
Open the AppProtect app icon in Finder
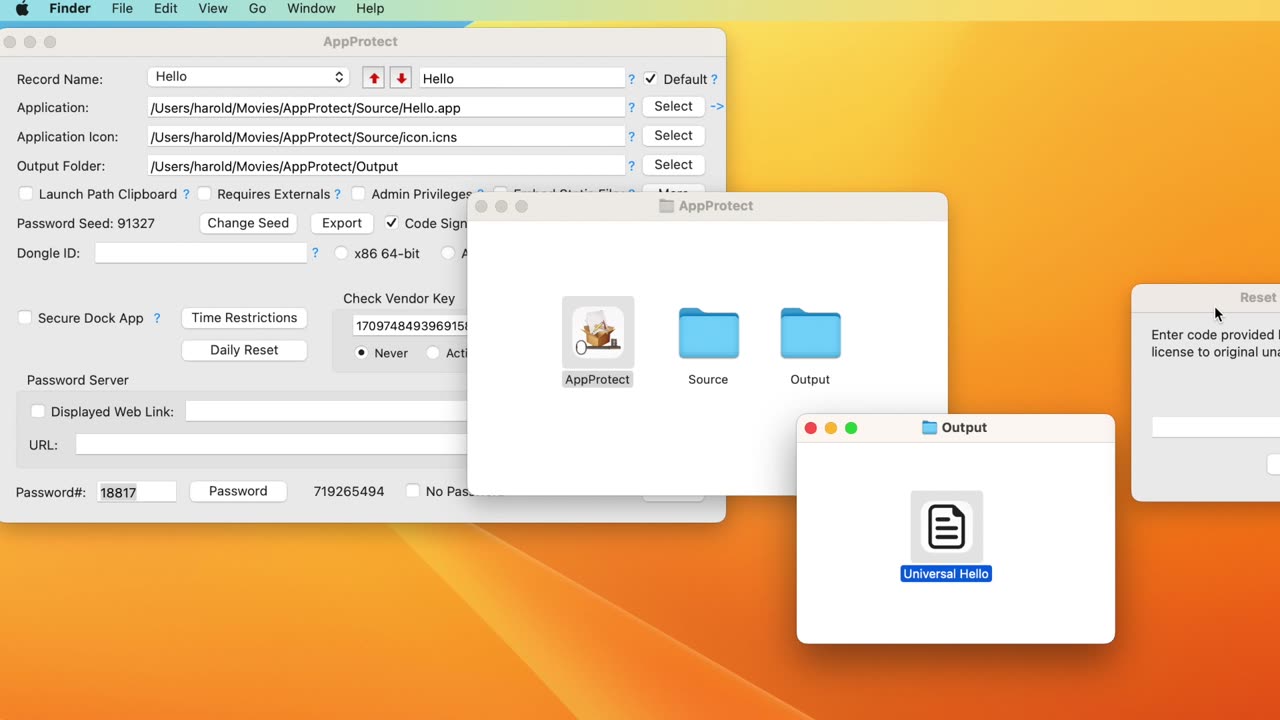pos(598,333)
